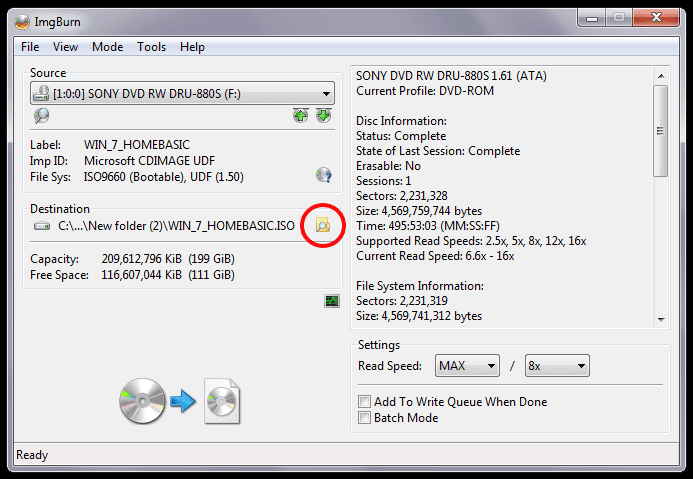This screenshot has height=479, width=693.
Task: Click the green down-arrow tray icon
Action: pyautogui.click(x=322, y=116)
